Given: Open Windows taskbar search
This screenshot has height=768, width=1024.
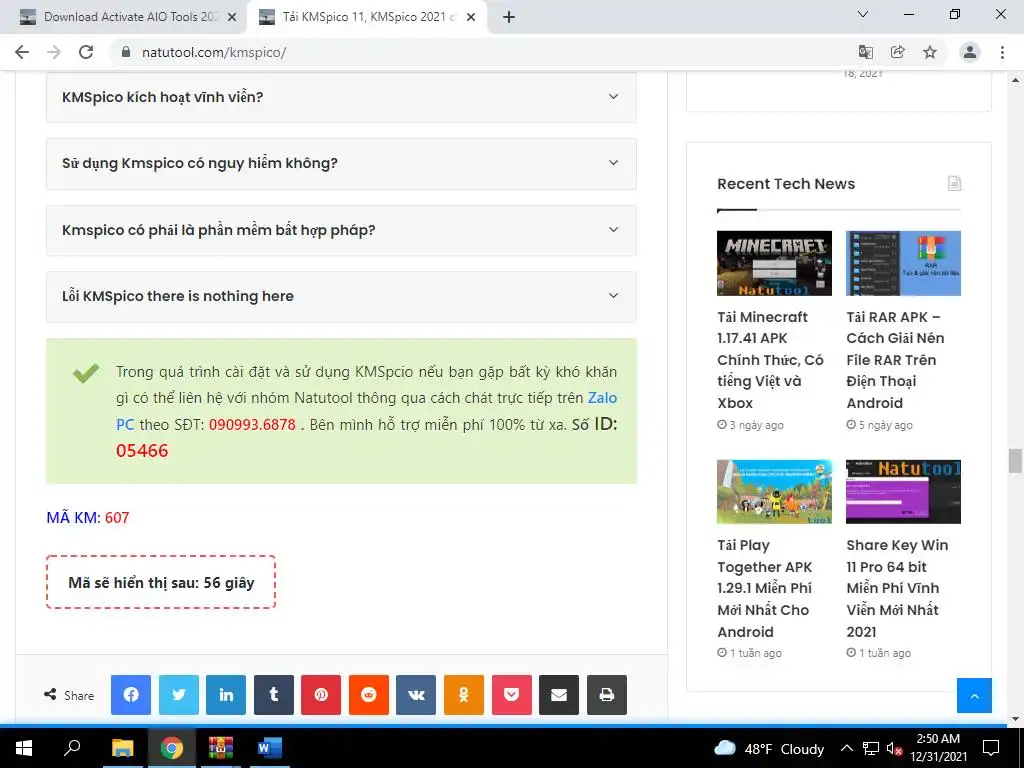Looking at the screenshot, I should click(x=72, y=748).
